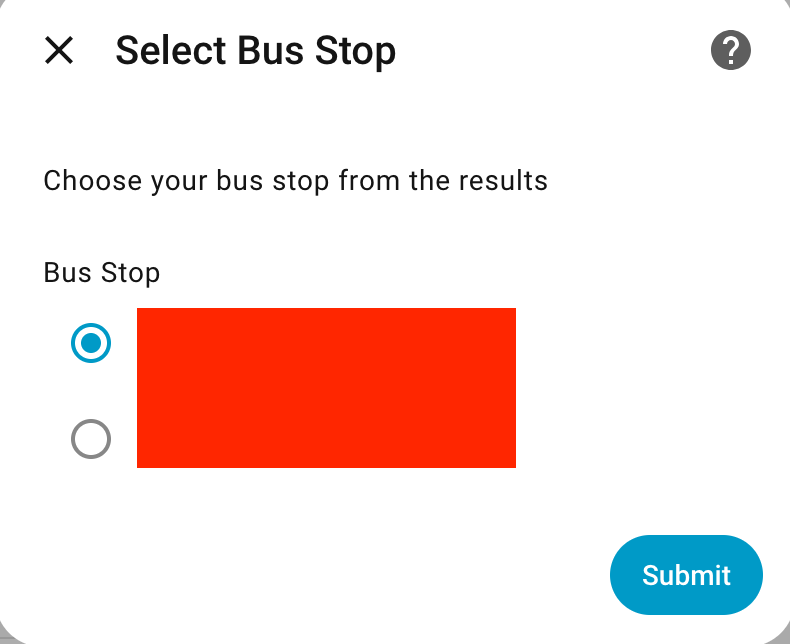Click the "Bus Stop" field label
790x644 pixels.
click(102, 272)
